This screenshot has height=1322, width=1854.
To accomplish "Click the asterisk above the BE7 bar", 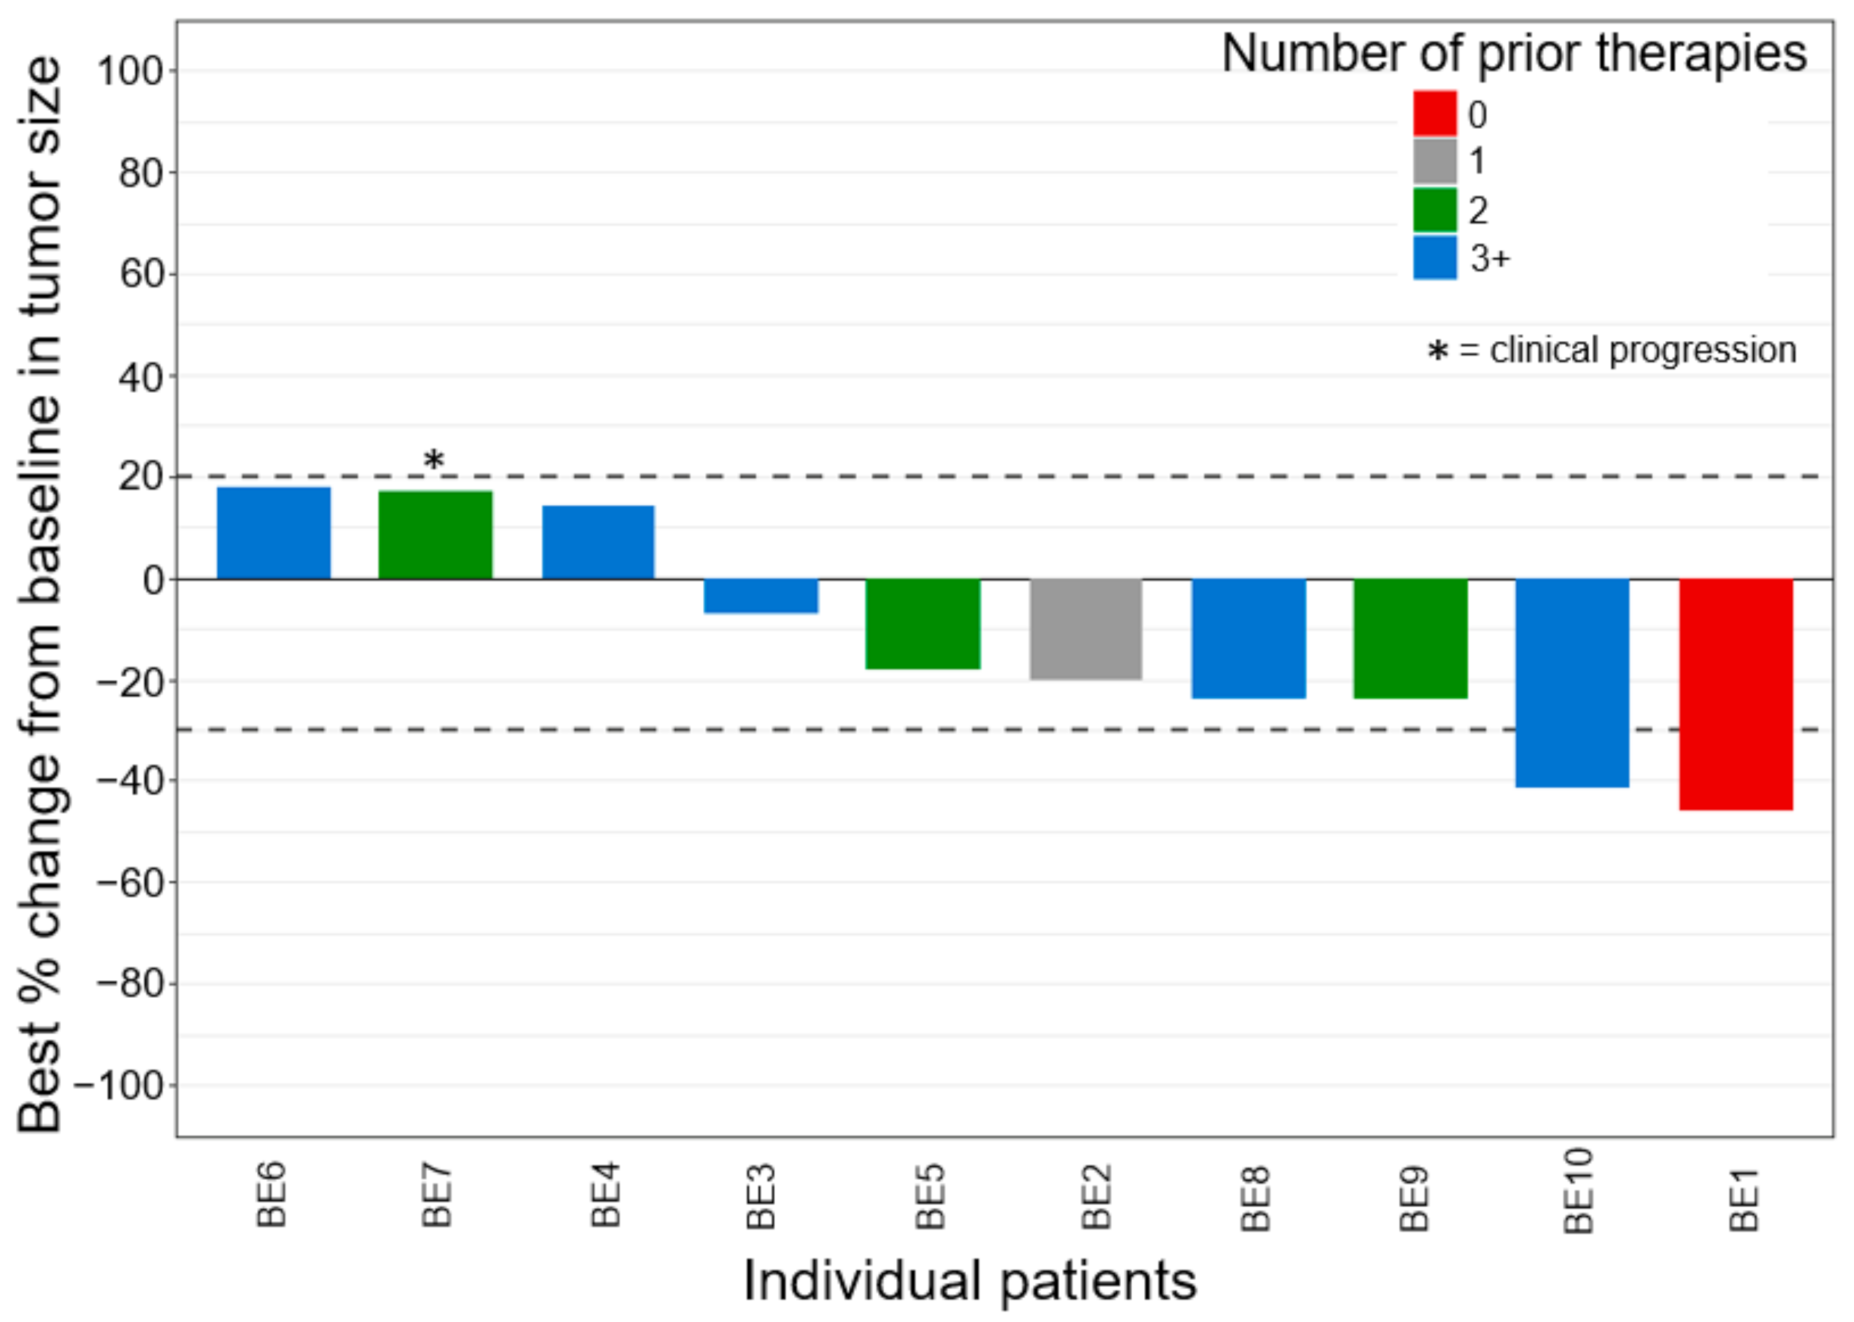I will (x=433, y=461).
